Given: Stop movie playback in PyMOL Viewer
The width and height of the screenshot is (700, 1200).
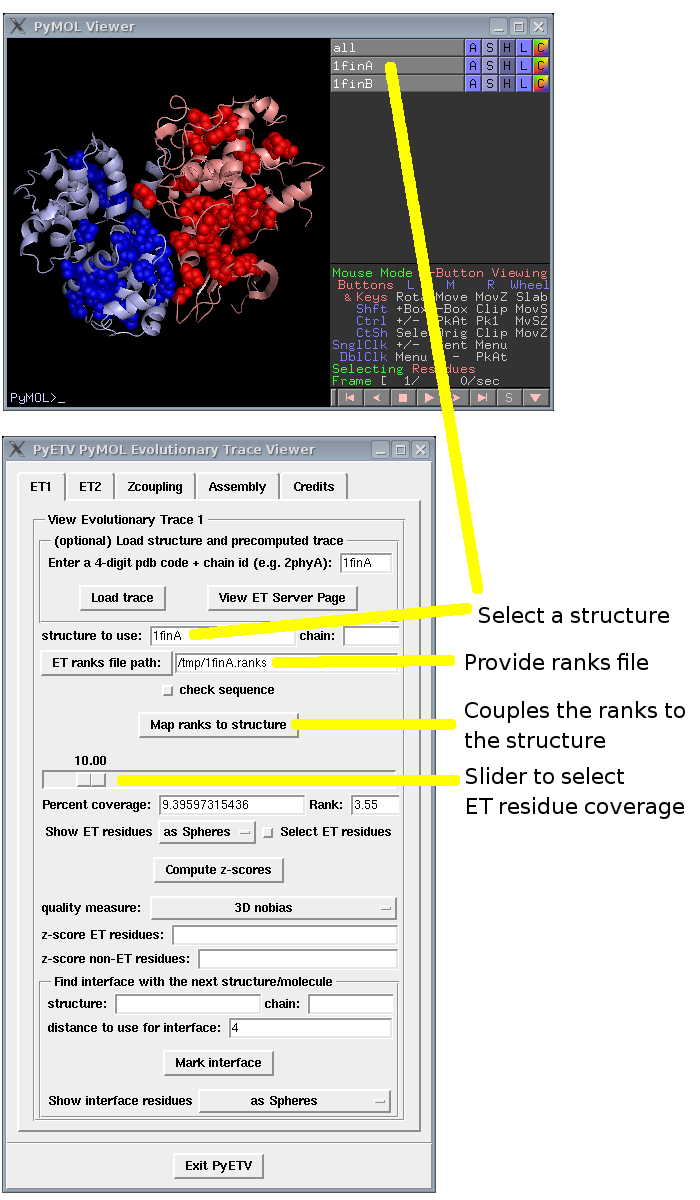Looking at the screenshot, I should pos(403,398).
